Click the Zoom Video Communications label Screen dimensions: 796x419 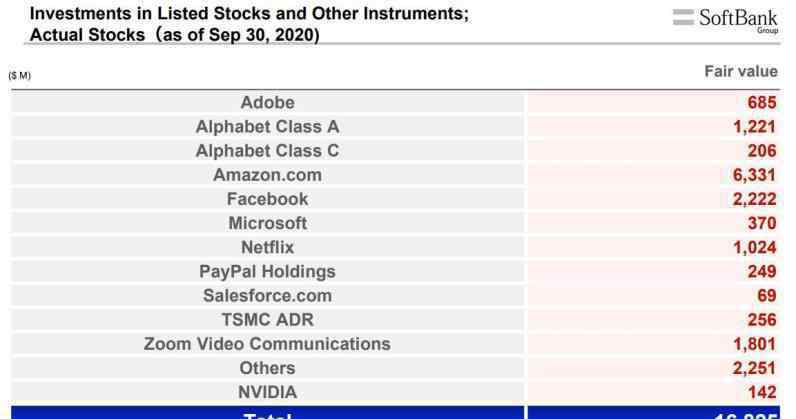click(x=268, y=344)
